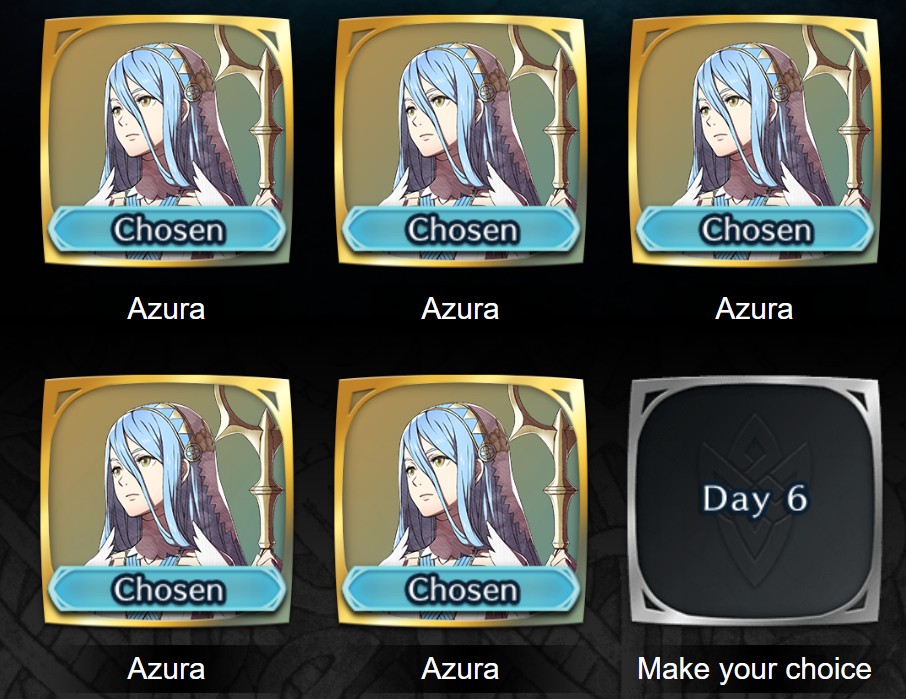This screenshot has height=699, width=906.
Task: Click Chosen badge on top-middle portrait
Action: pos(461,230)
